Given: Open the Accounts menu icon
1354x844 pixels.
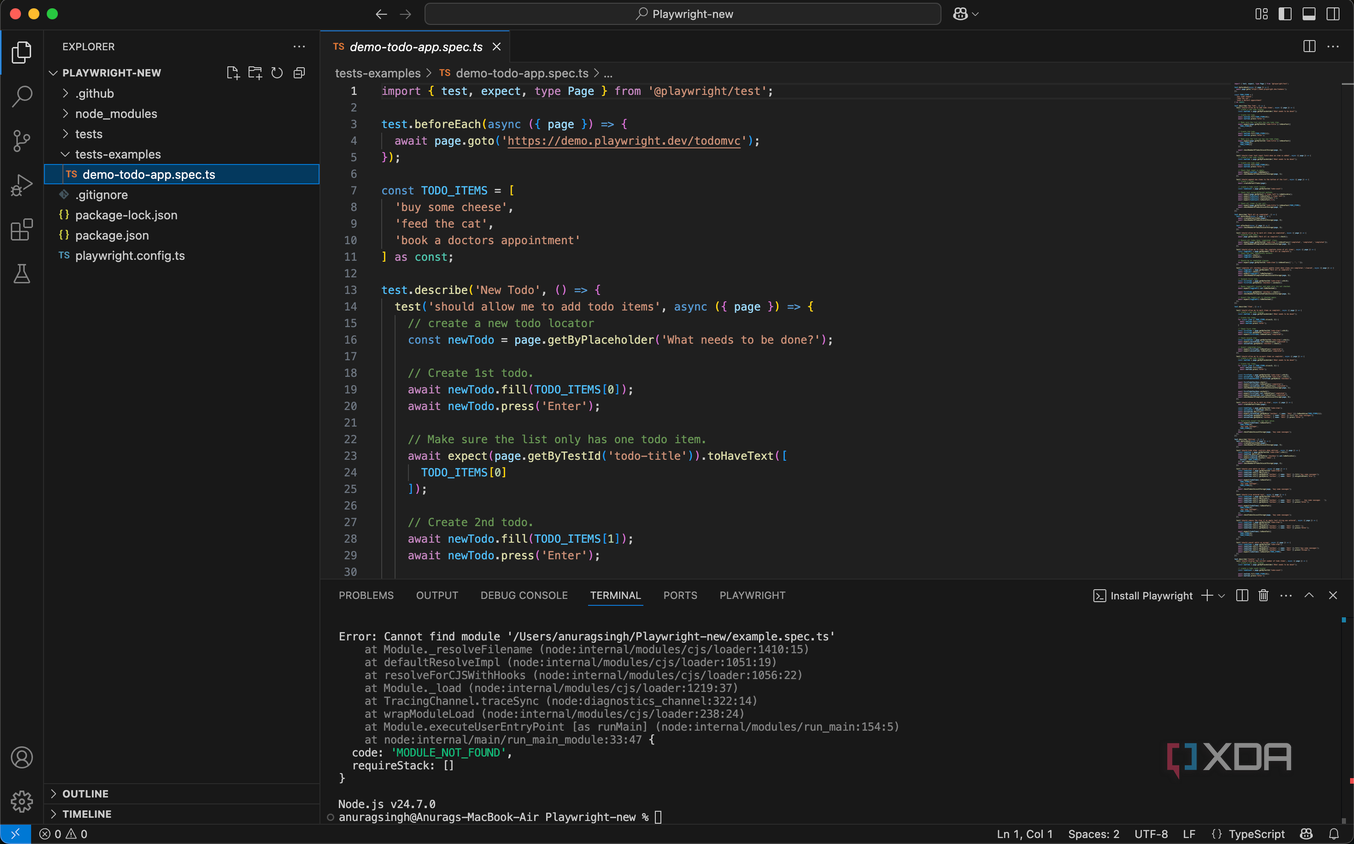Looking at the screenshot, I should [x=21, y=758].
